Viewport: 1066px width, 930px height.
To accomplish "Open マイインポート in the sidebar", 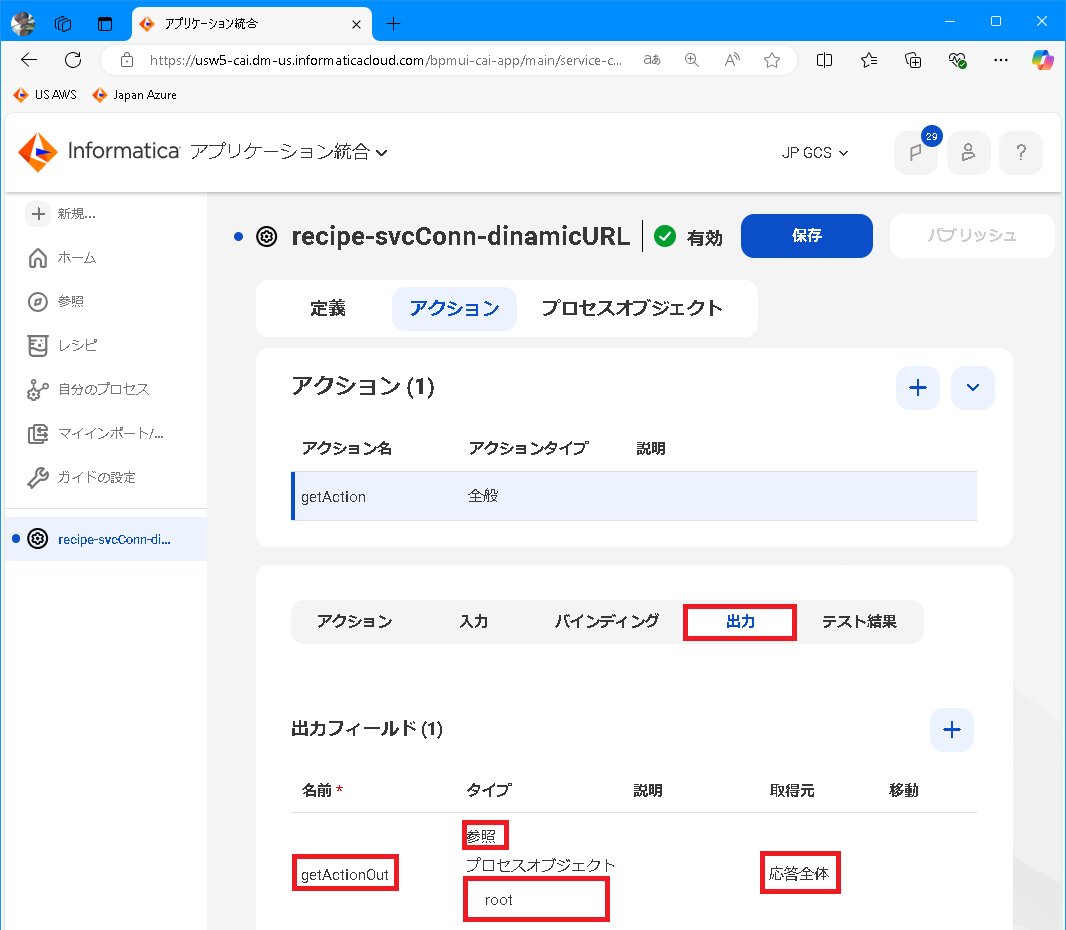I will coord(96,434).
